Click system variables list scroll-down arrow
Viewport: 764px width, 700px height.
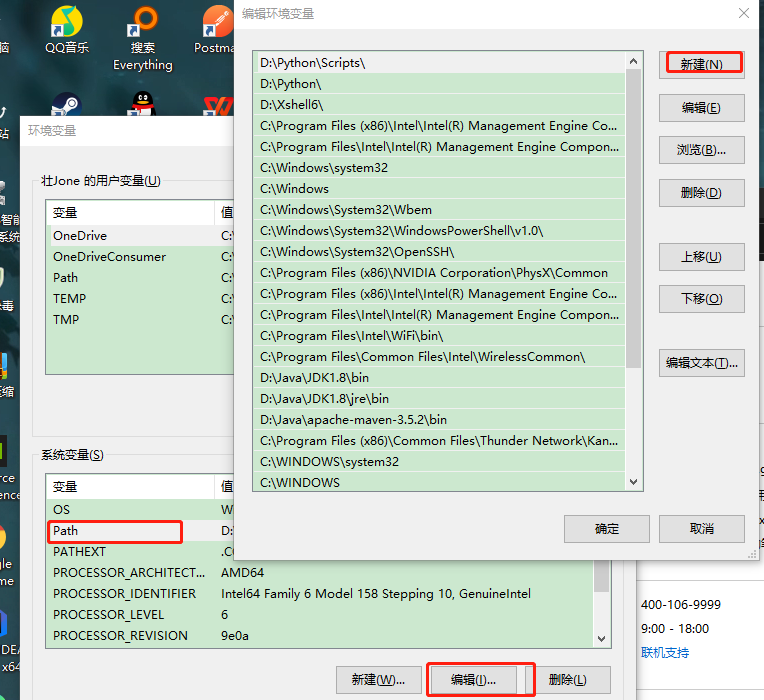click(602, 639)
